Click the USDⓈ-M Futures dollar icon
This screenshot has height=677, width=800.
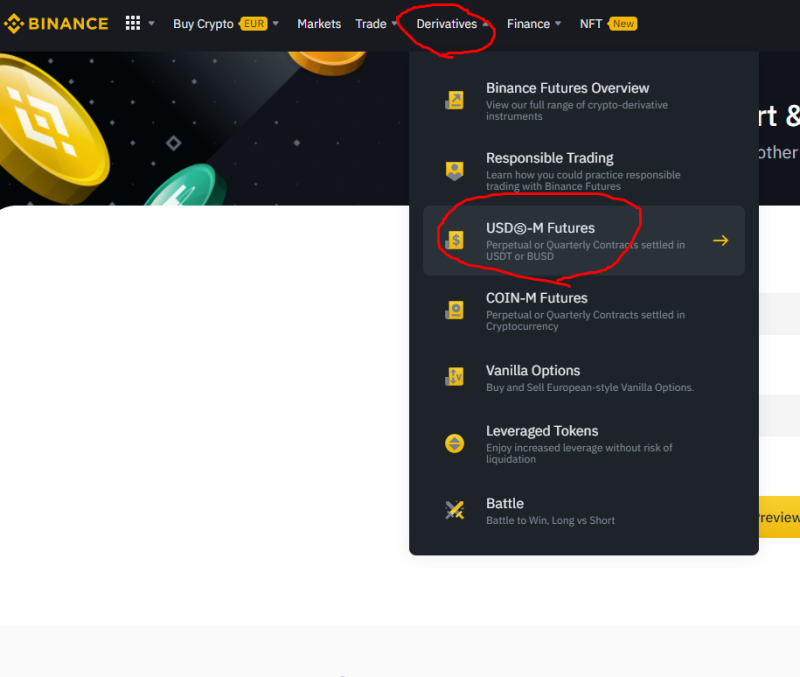coord(454,240)
